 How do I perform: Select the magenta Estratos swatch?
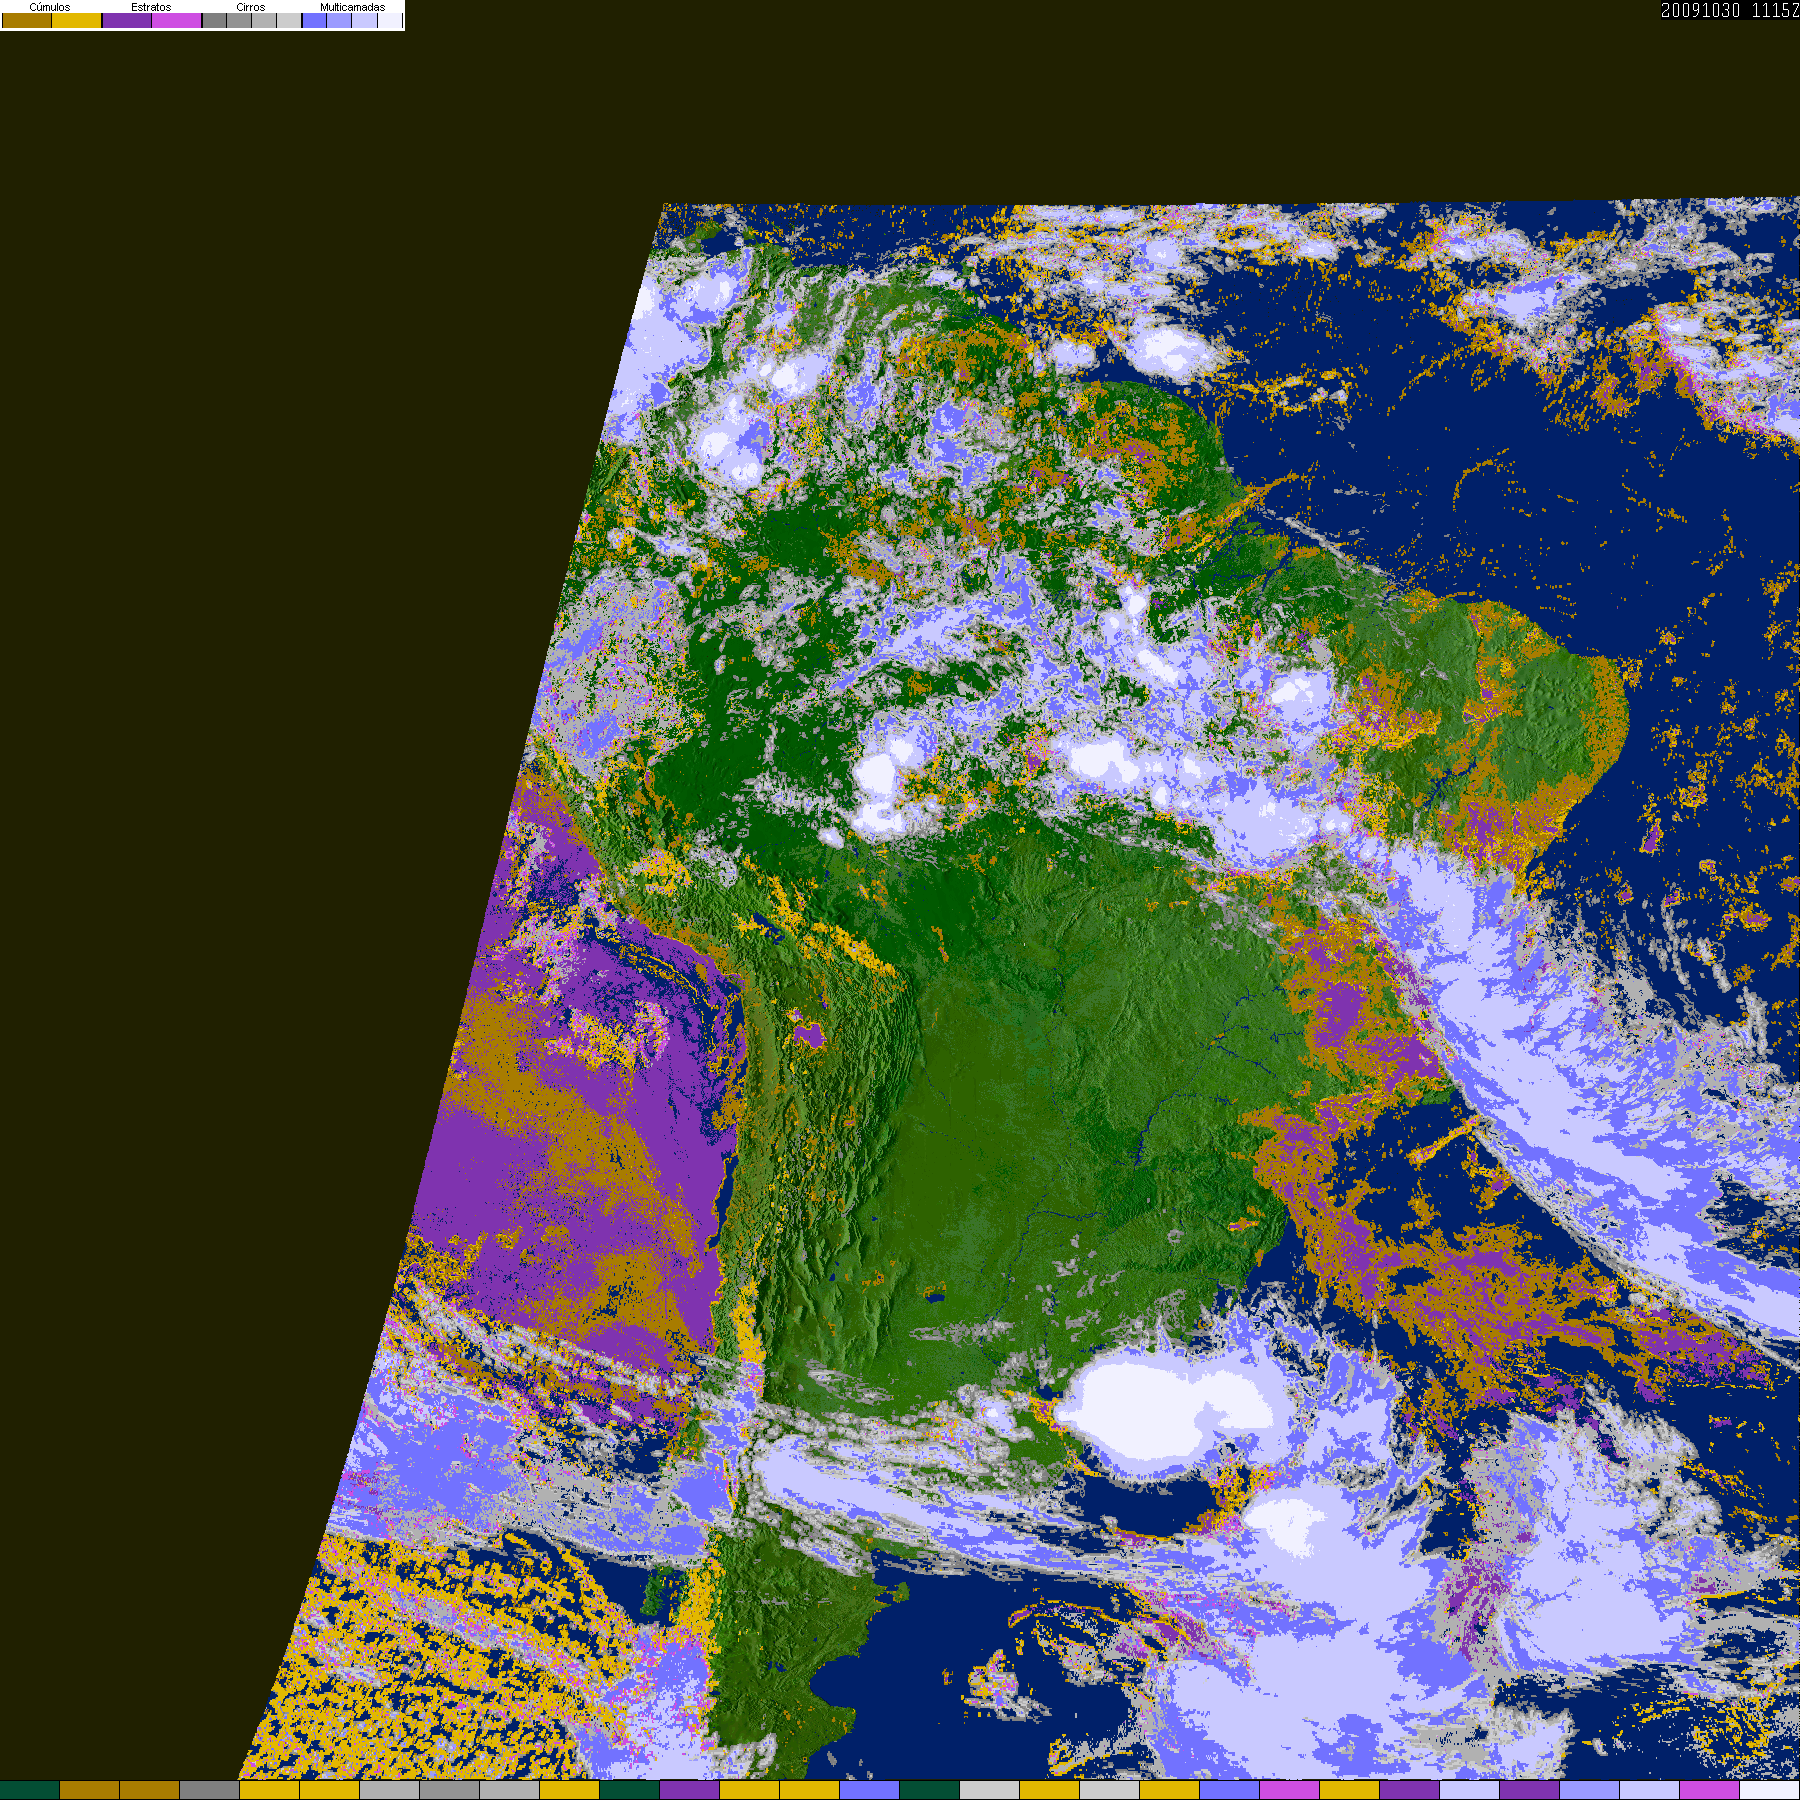(x=176, y=20)
